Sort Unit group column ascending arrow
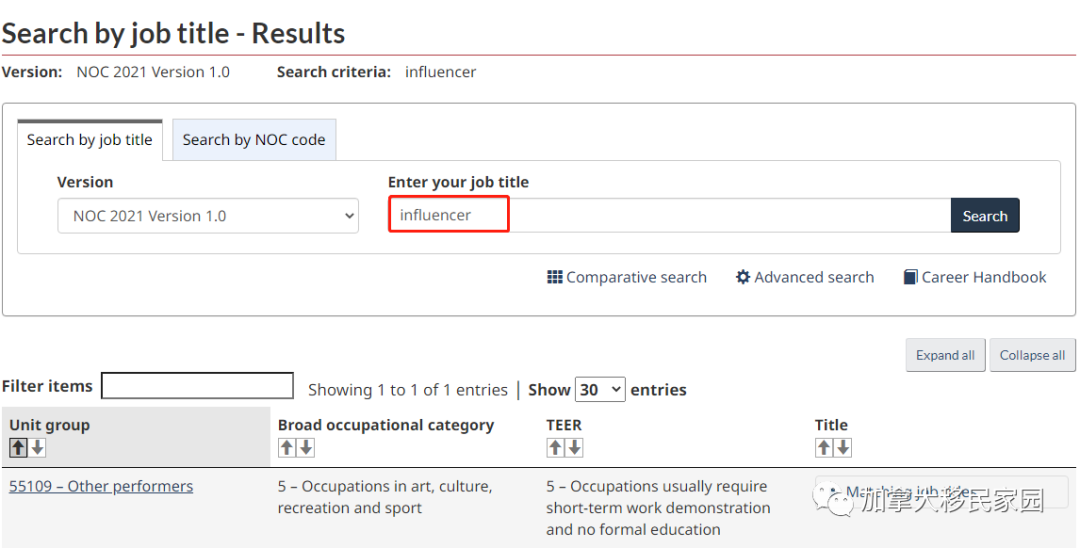This screenshot has width=1080, height=548. click(x=19, y=448)
